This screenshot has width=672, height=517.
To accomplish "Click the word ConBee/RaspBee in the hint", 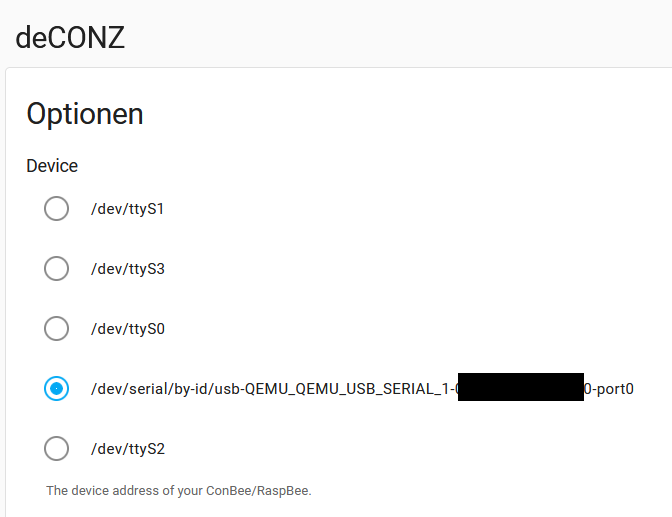I will coord(258,490).
